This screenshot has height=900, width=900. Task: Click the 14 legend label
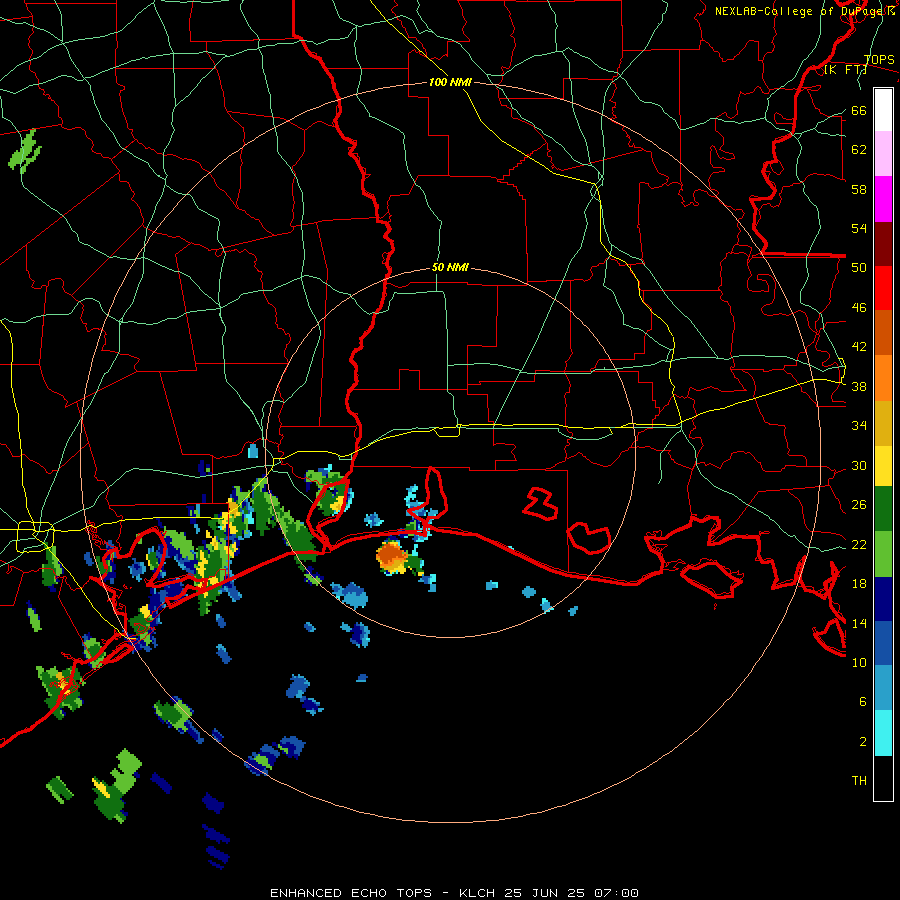point(859,623)
